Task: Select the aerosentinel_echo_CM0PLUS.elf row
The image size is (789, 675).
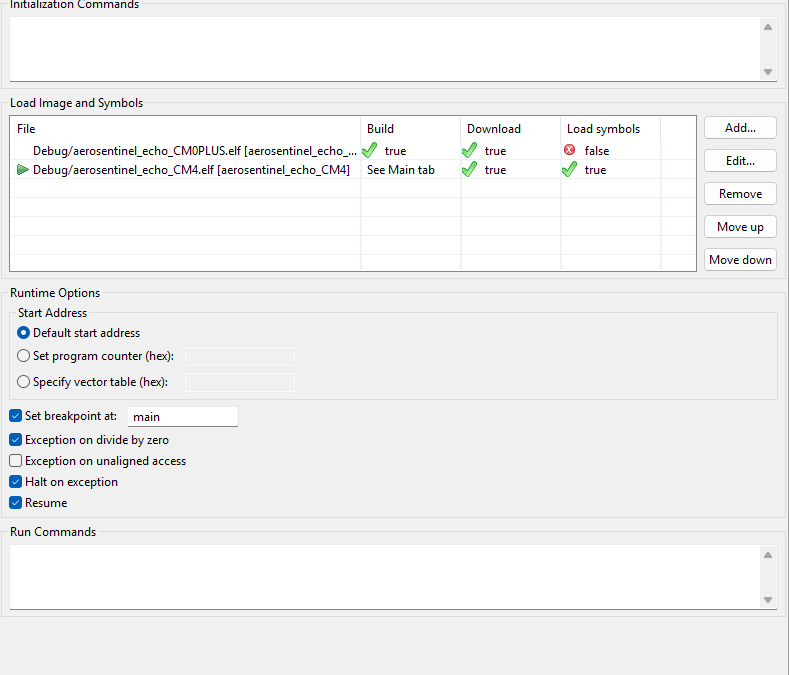Action: click(x=353, y=151)
